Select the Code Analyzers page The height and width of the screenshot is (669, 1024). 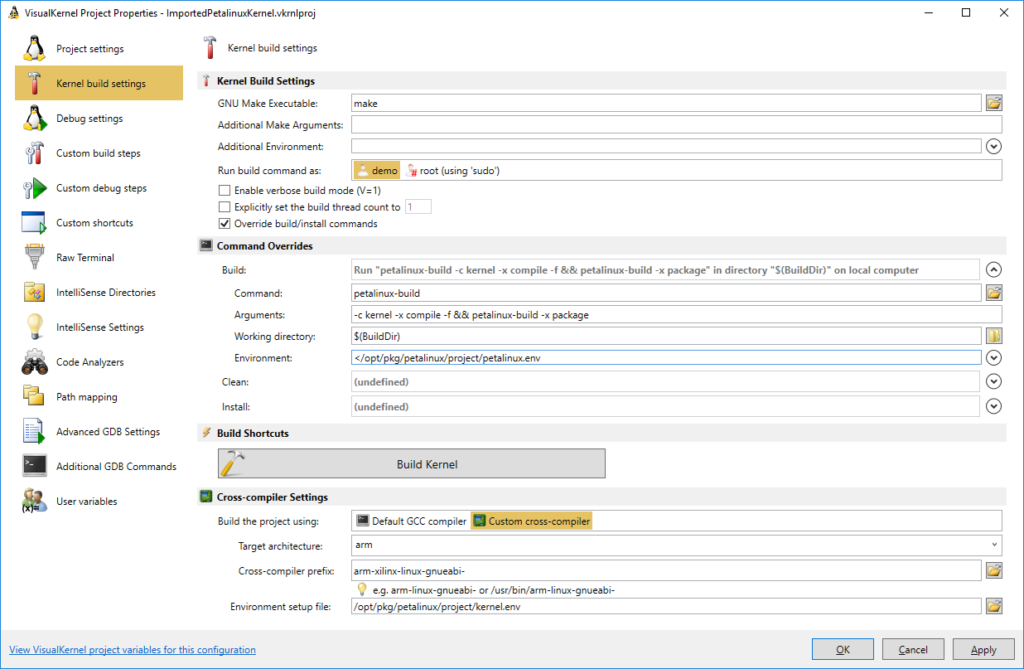click(93, 362)
